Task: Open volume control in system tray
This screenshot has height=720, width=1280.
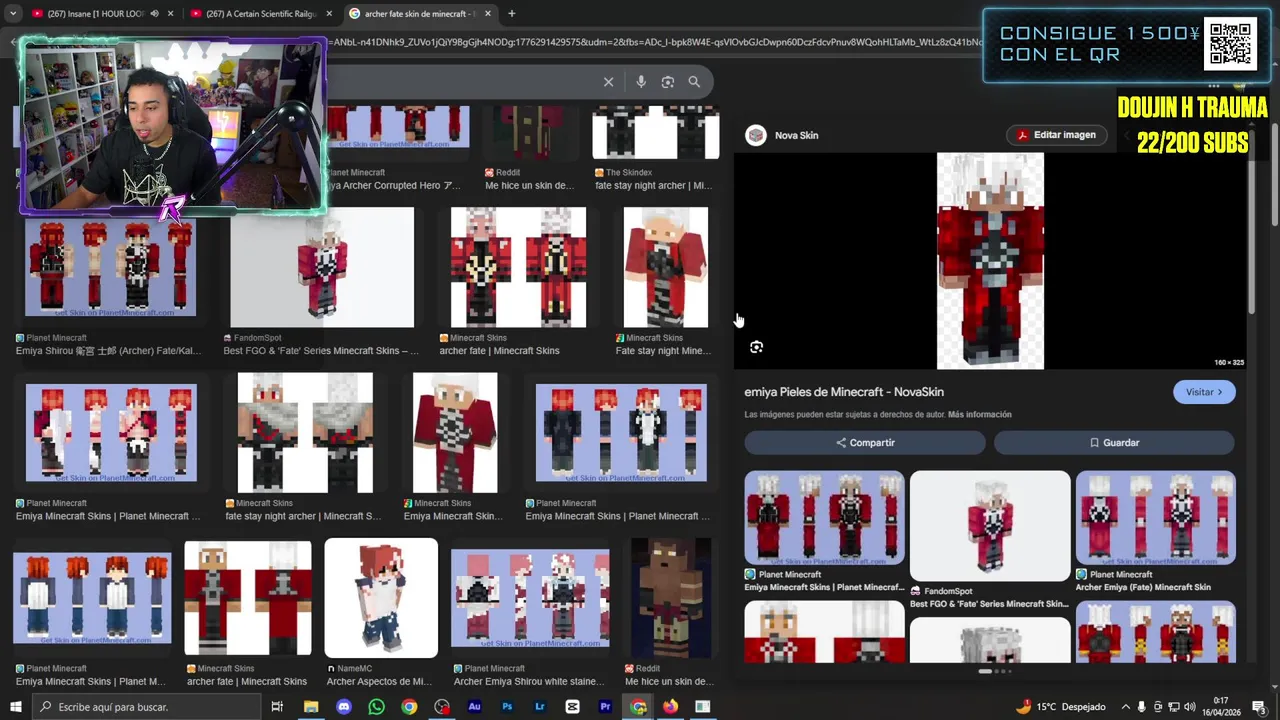Action: (1189, 707)
